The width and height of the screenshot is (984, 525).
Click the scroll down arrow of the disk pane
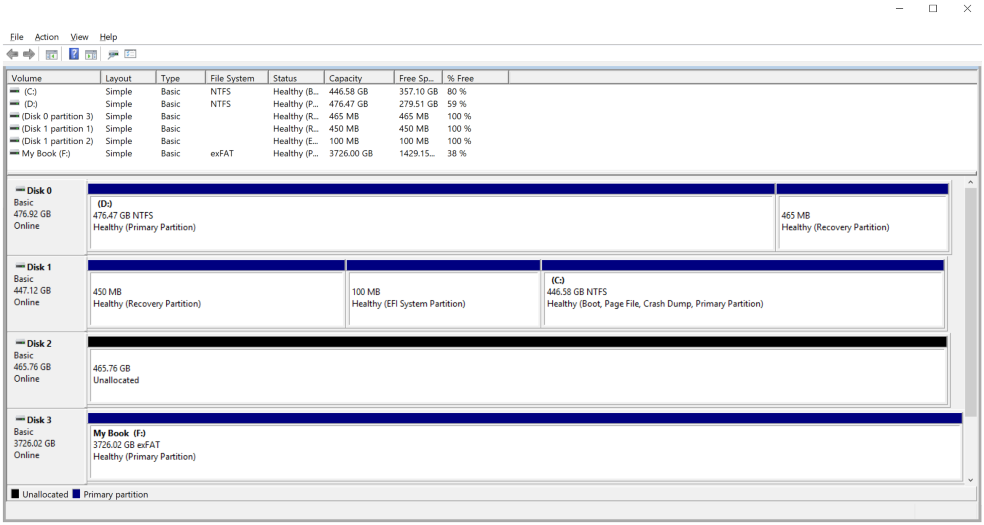(969, 481)
